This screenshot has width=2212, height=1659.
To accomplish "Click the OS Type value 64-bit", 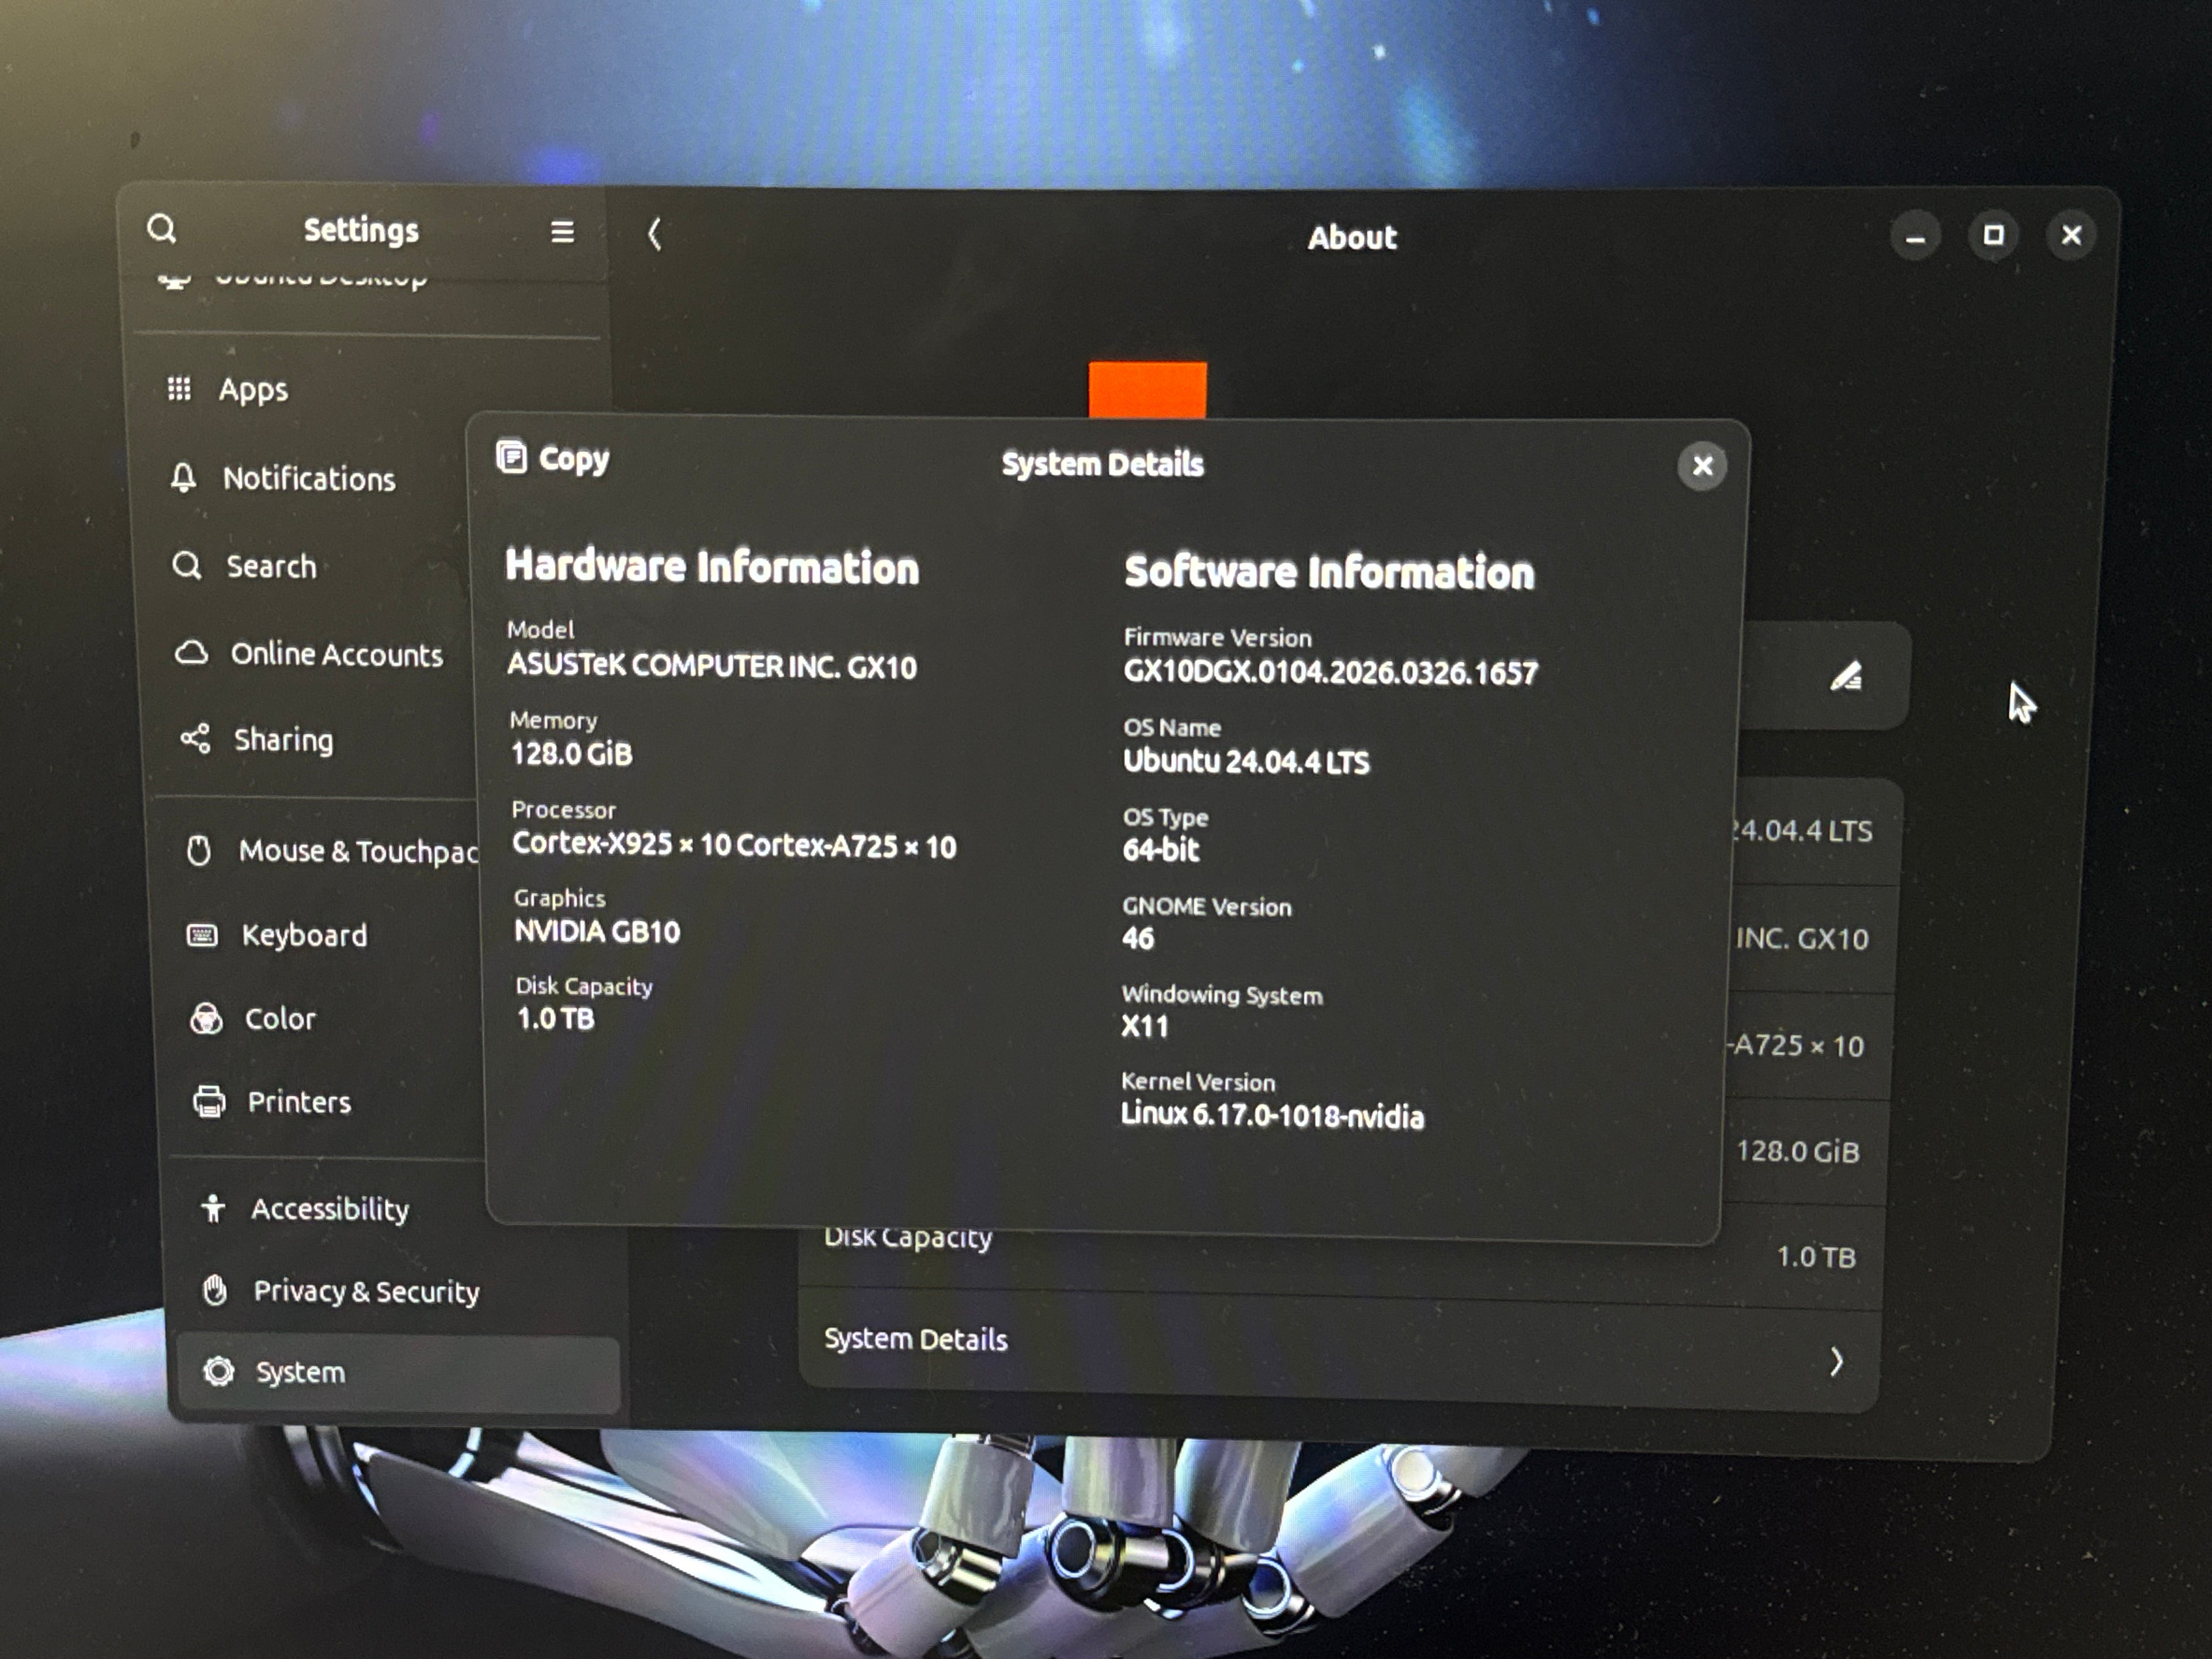I will [x=1160, y=850].
